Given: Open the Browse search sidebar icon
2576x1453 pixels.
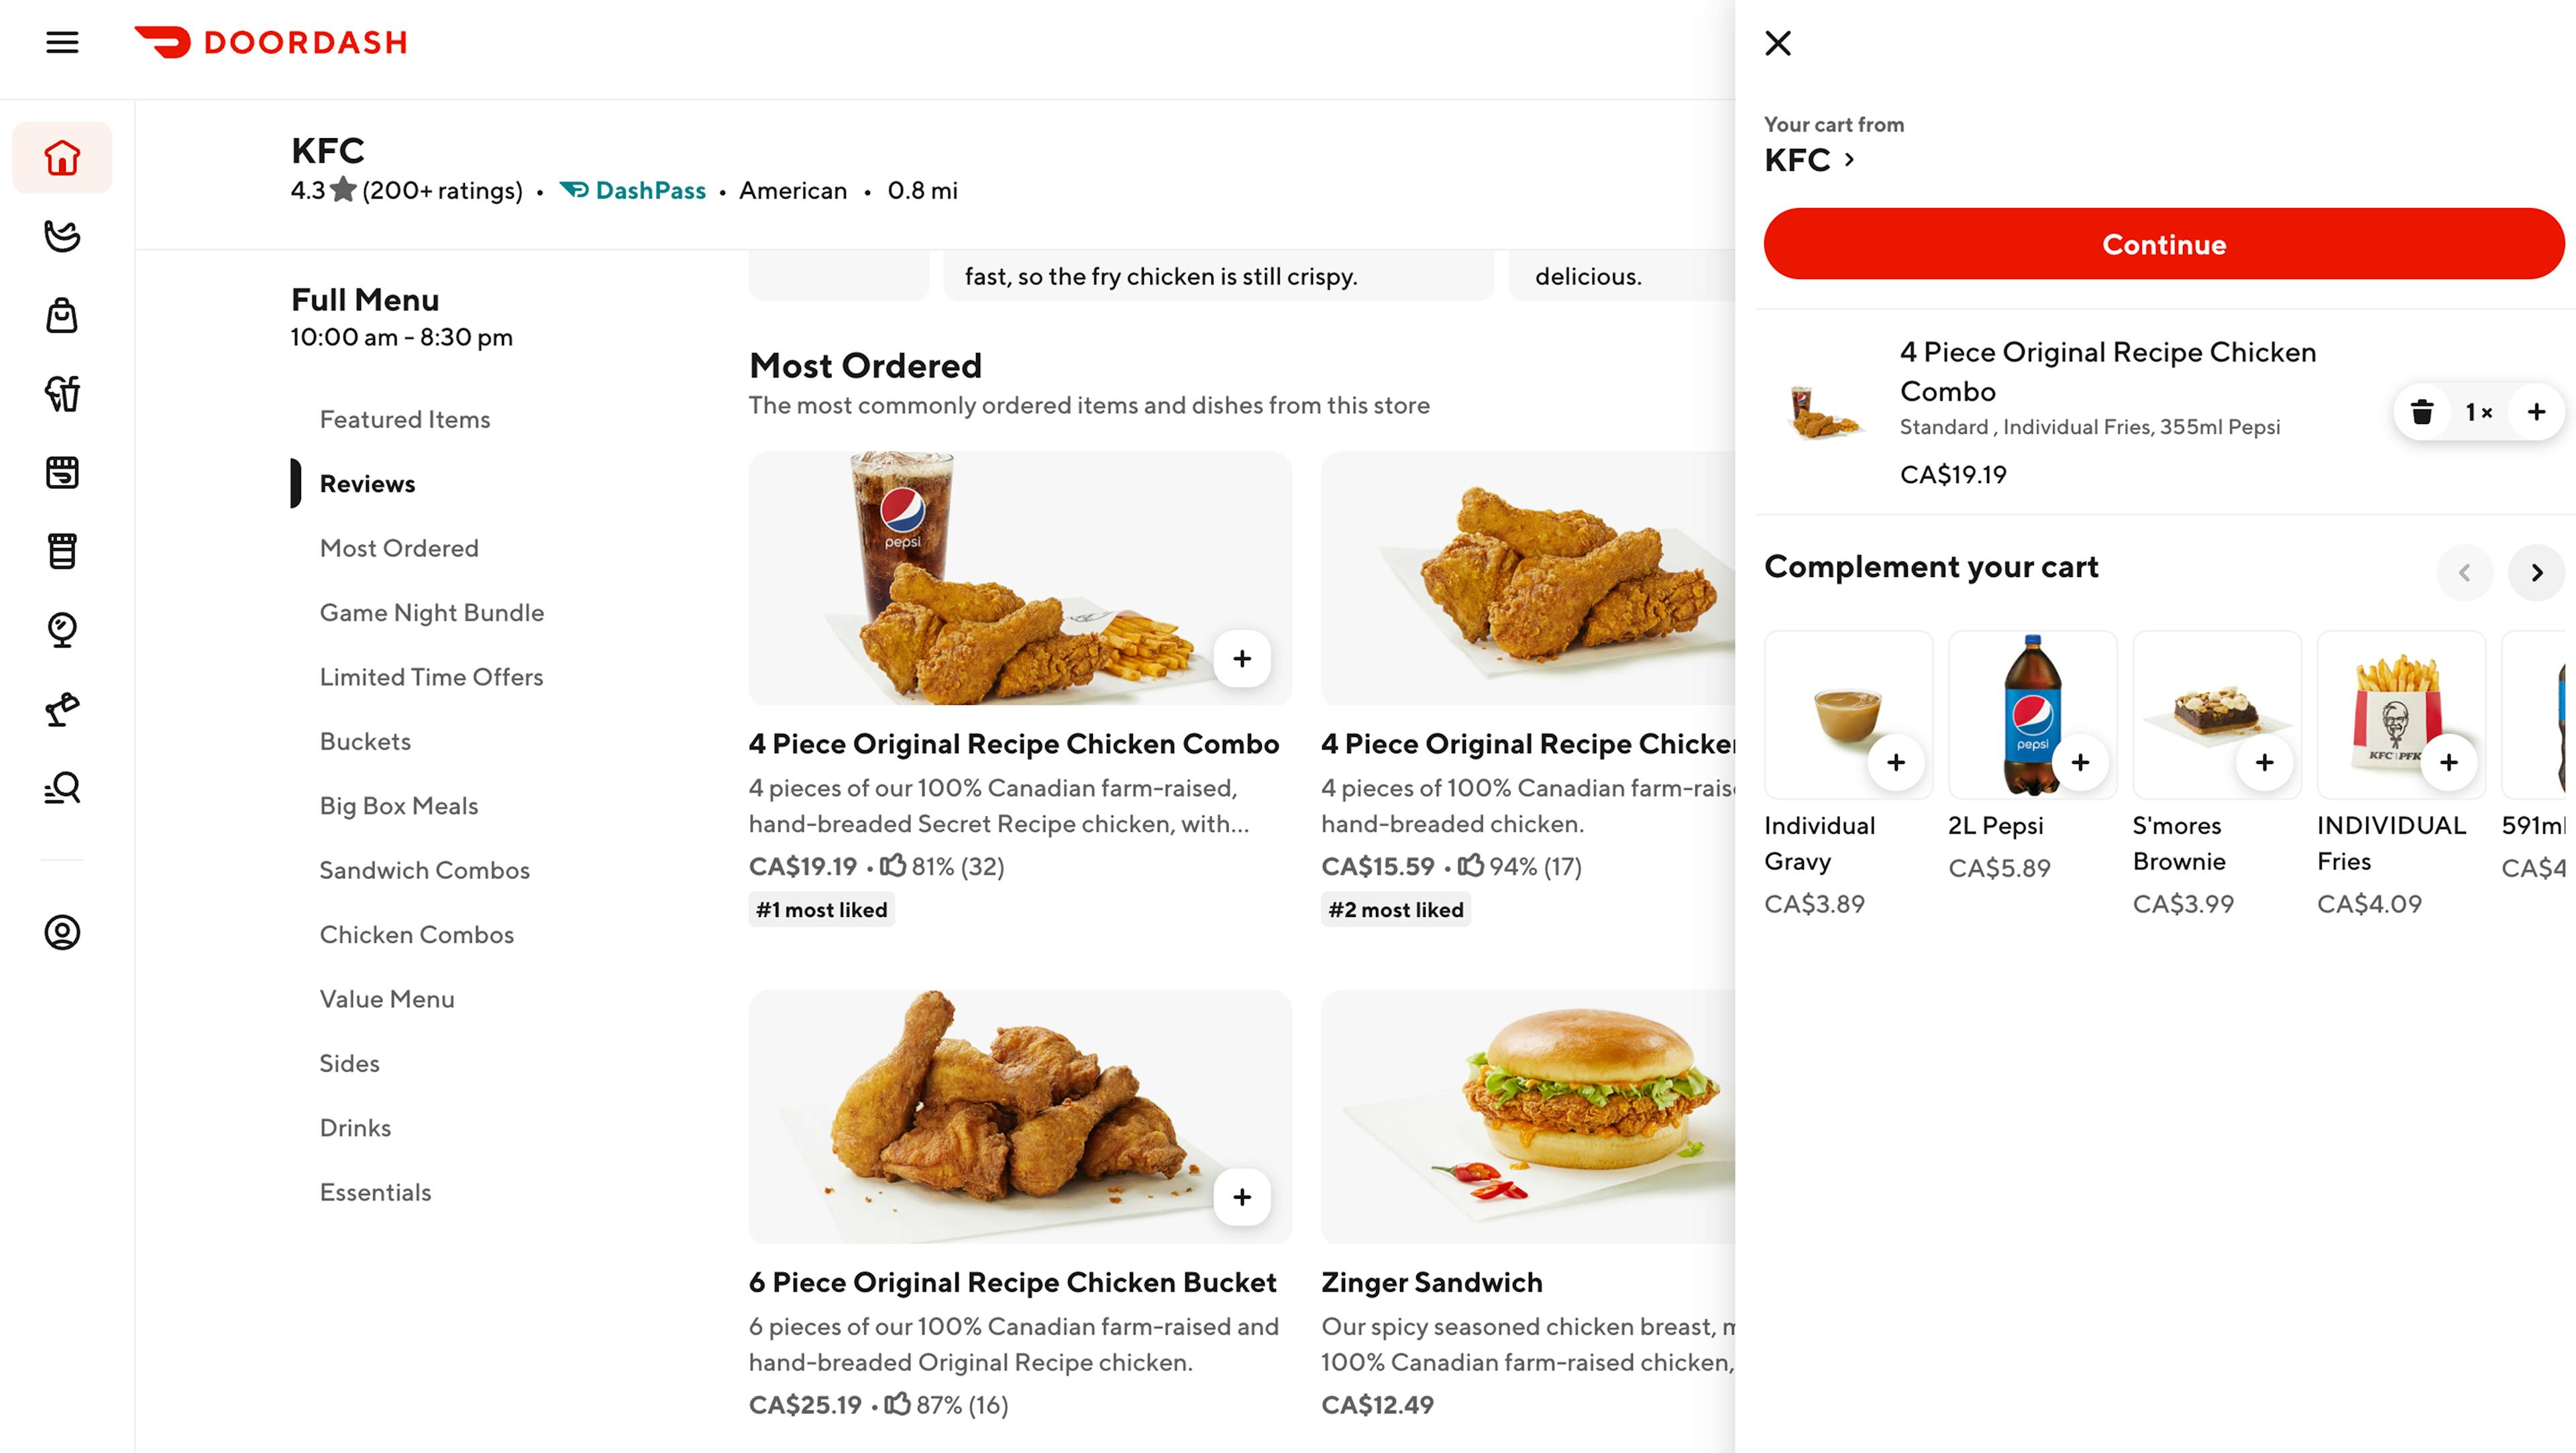Looking at the screenshot, I should pos(62,788).
